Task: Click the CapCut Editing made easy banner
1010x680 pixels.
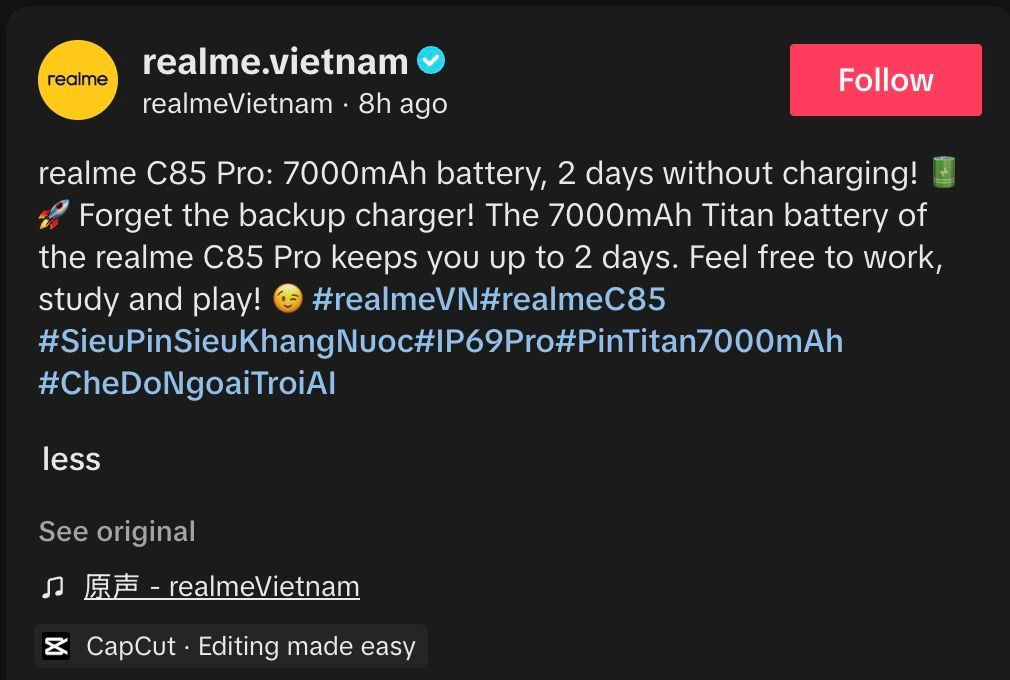Action: (x=230, y=646)
